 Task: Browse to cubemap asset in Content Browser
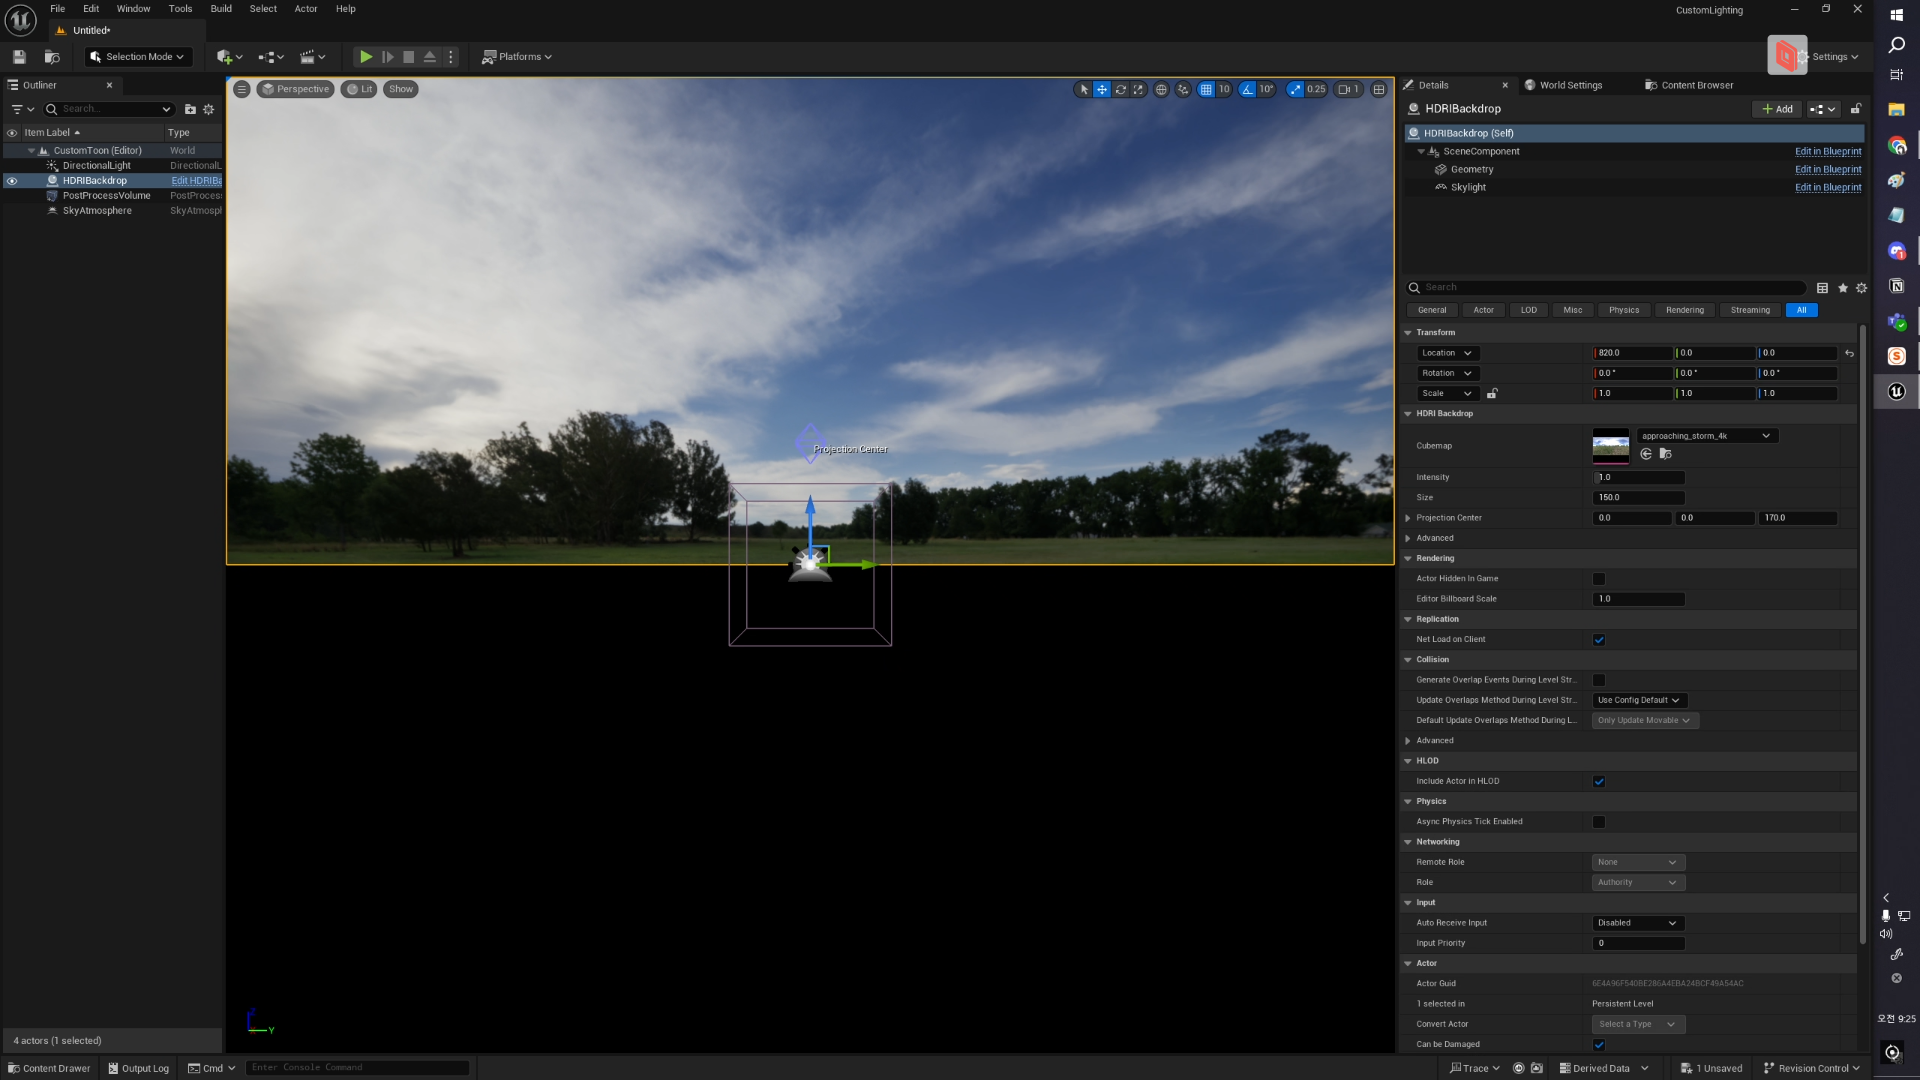[x=1665, y=454]
